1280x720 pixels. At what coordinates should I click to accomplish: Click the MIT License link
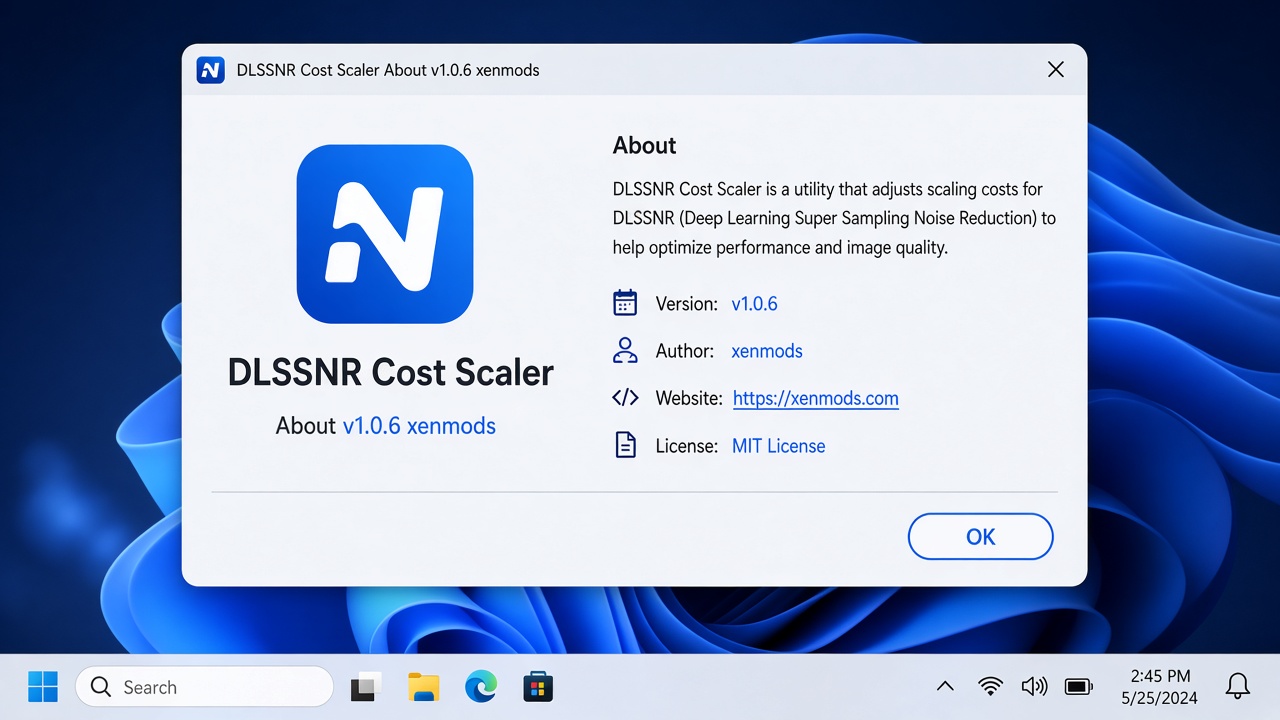[779, 446]
